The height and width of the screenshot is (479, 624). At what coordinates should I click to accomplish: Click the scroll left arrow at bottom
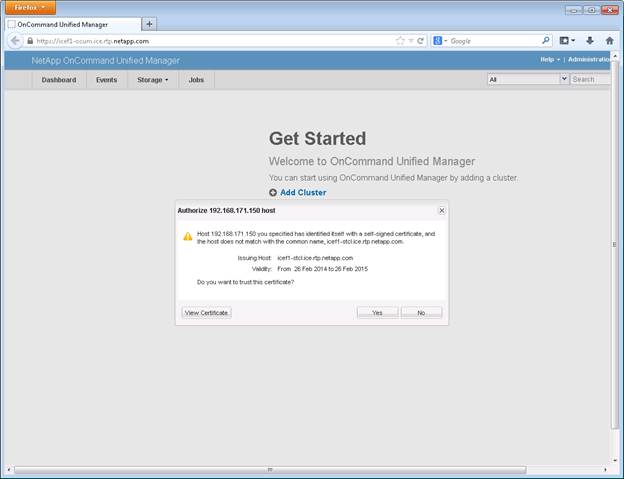coord(9,470)
